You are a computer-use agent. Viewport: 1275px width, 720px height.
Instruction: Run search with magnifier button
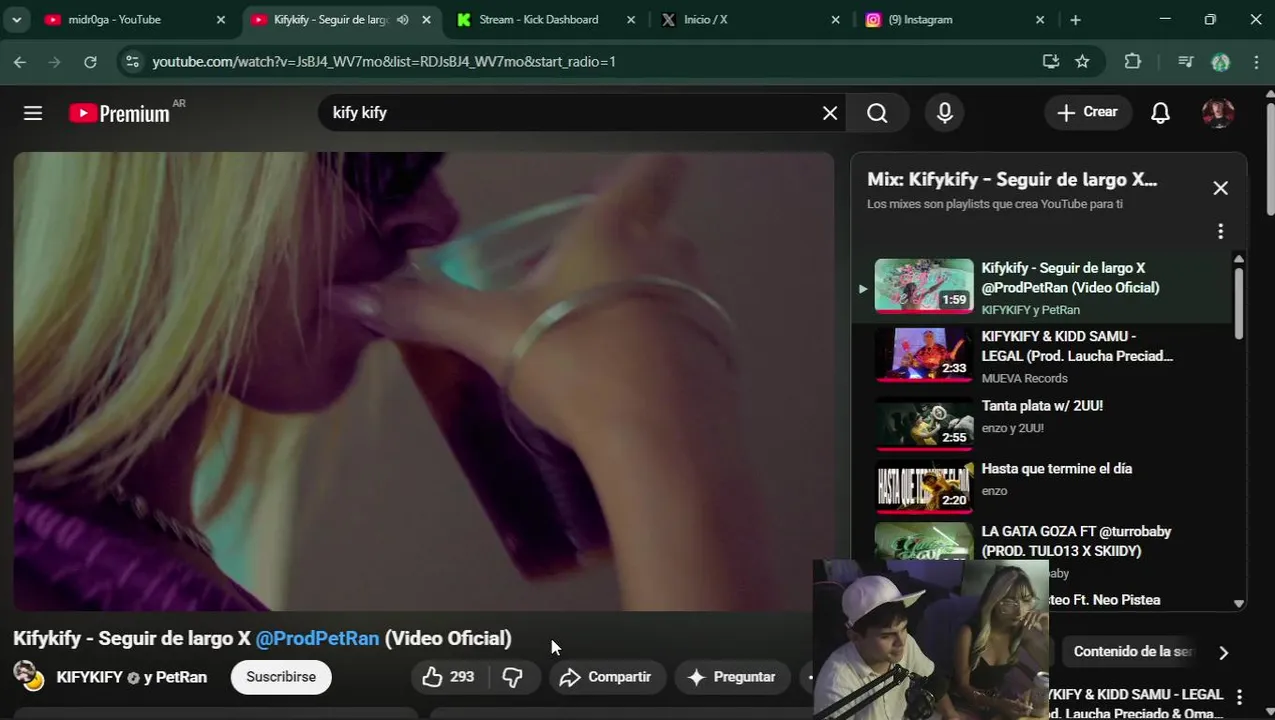(x=877, y=113)
